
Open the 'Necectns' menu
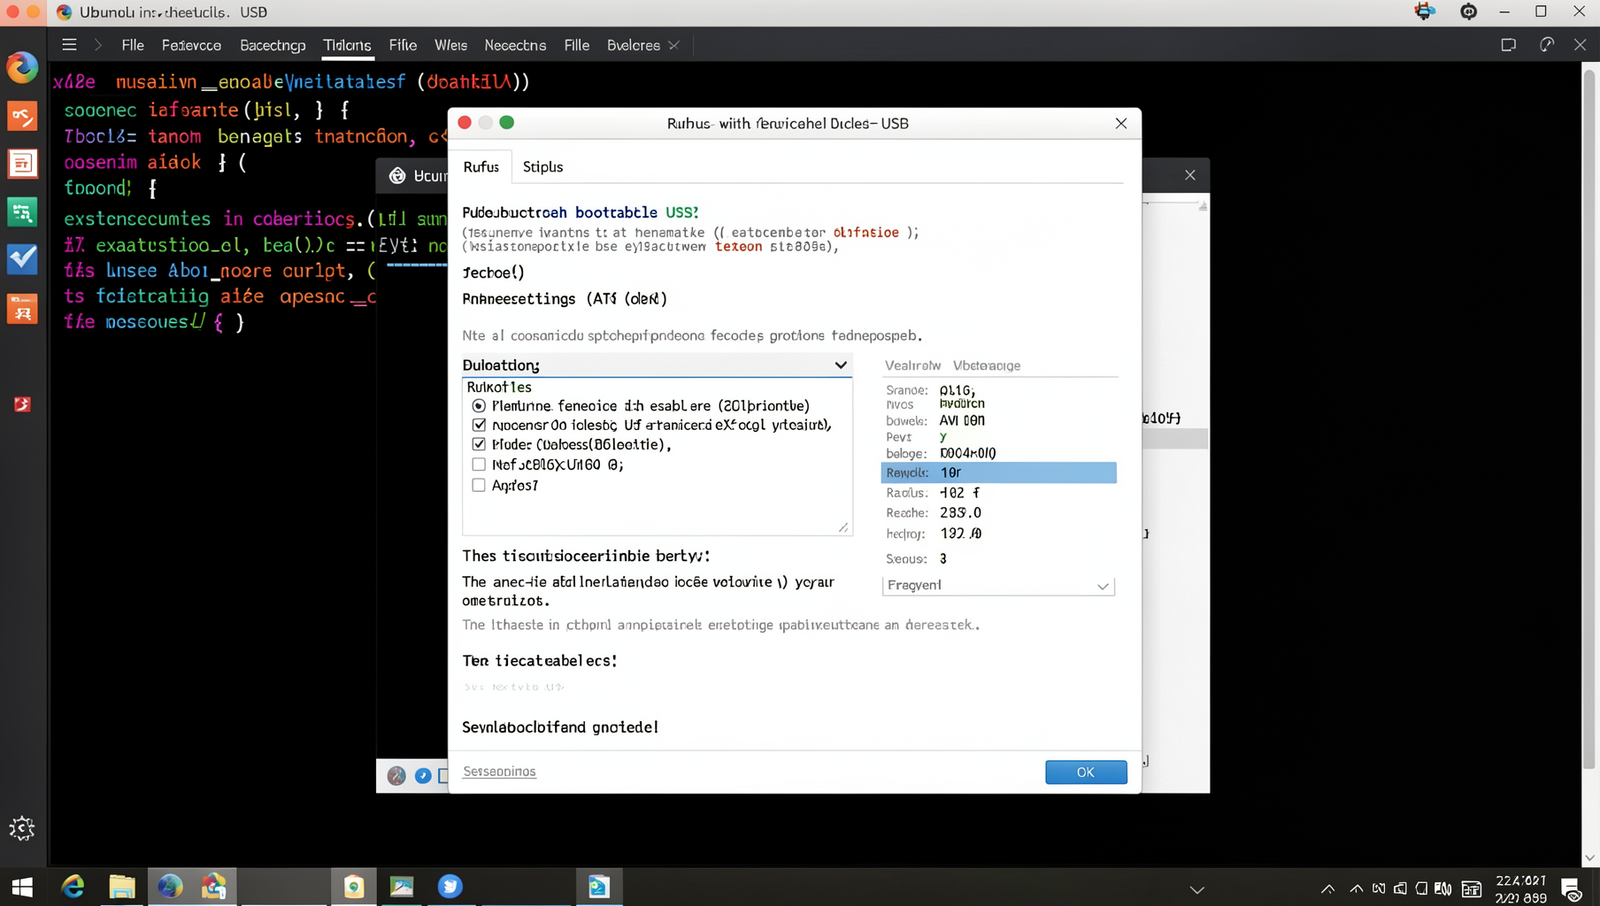tap(515, 45)
